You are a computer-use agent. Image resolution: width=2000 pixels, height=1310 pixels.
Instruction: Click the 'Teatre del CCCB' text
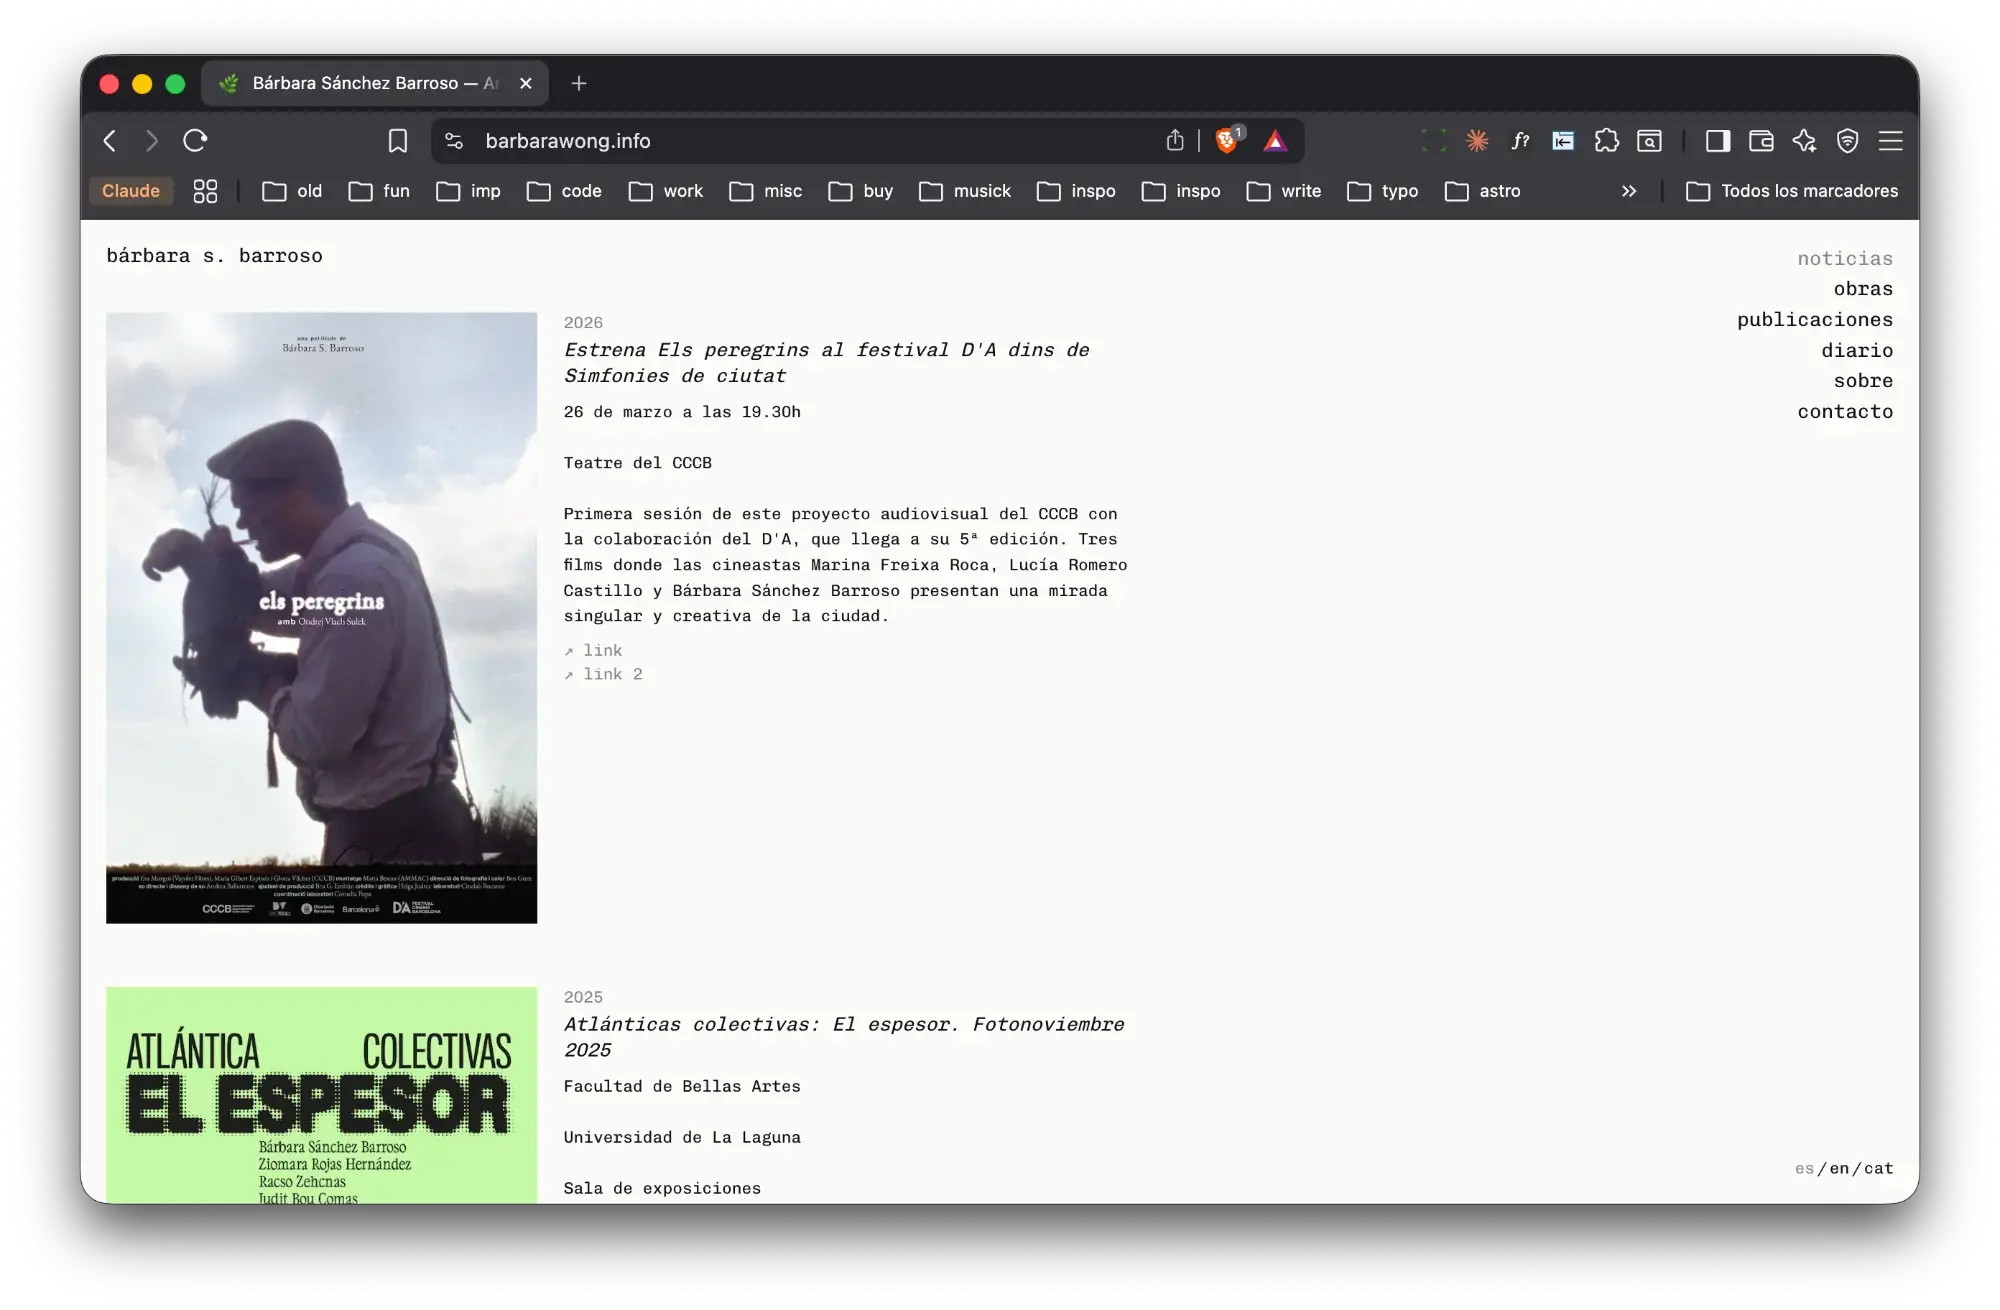point(638,463)
